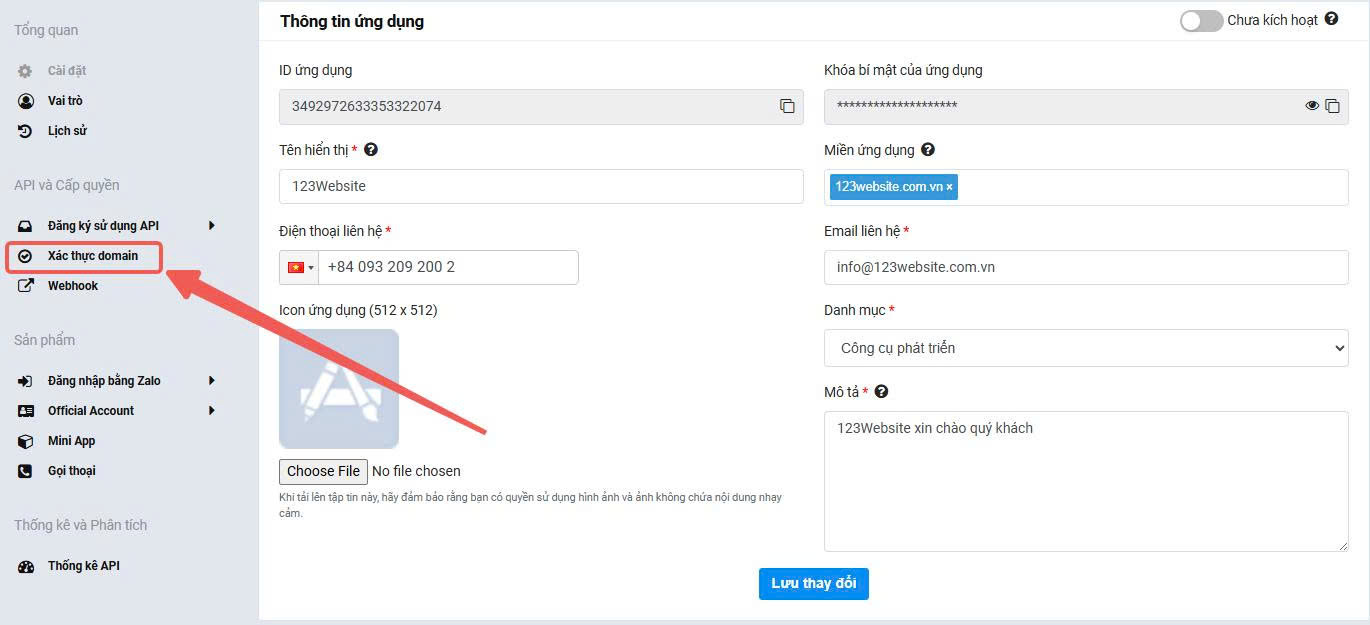The width and height of the screenshot is (1370, 625).
Task: Click the Đăng nhập bằng Zalo sign-in icon
Action: point(26,381)
